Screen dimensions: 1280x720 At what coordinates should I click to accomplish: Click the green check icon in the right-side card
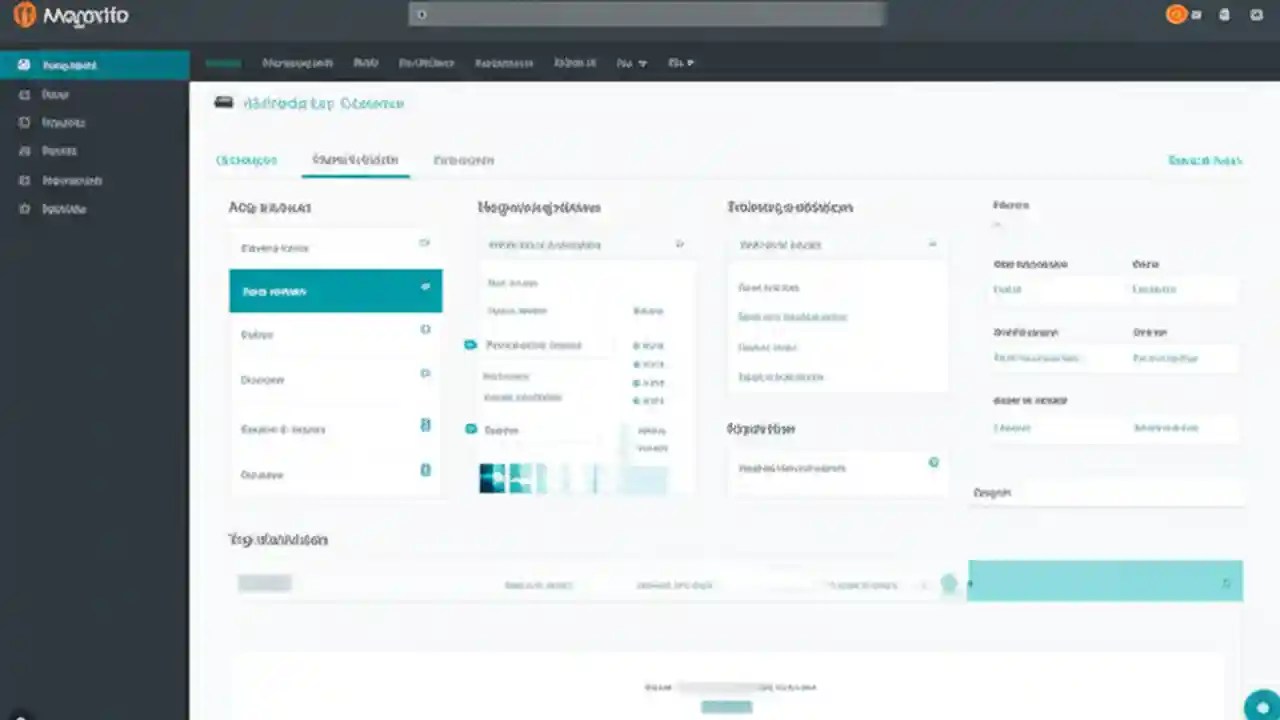tap(934, 462)
